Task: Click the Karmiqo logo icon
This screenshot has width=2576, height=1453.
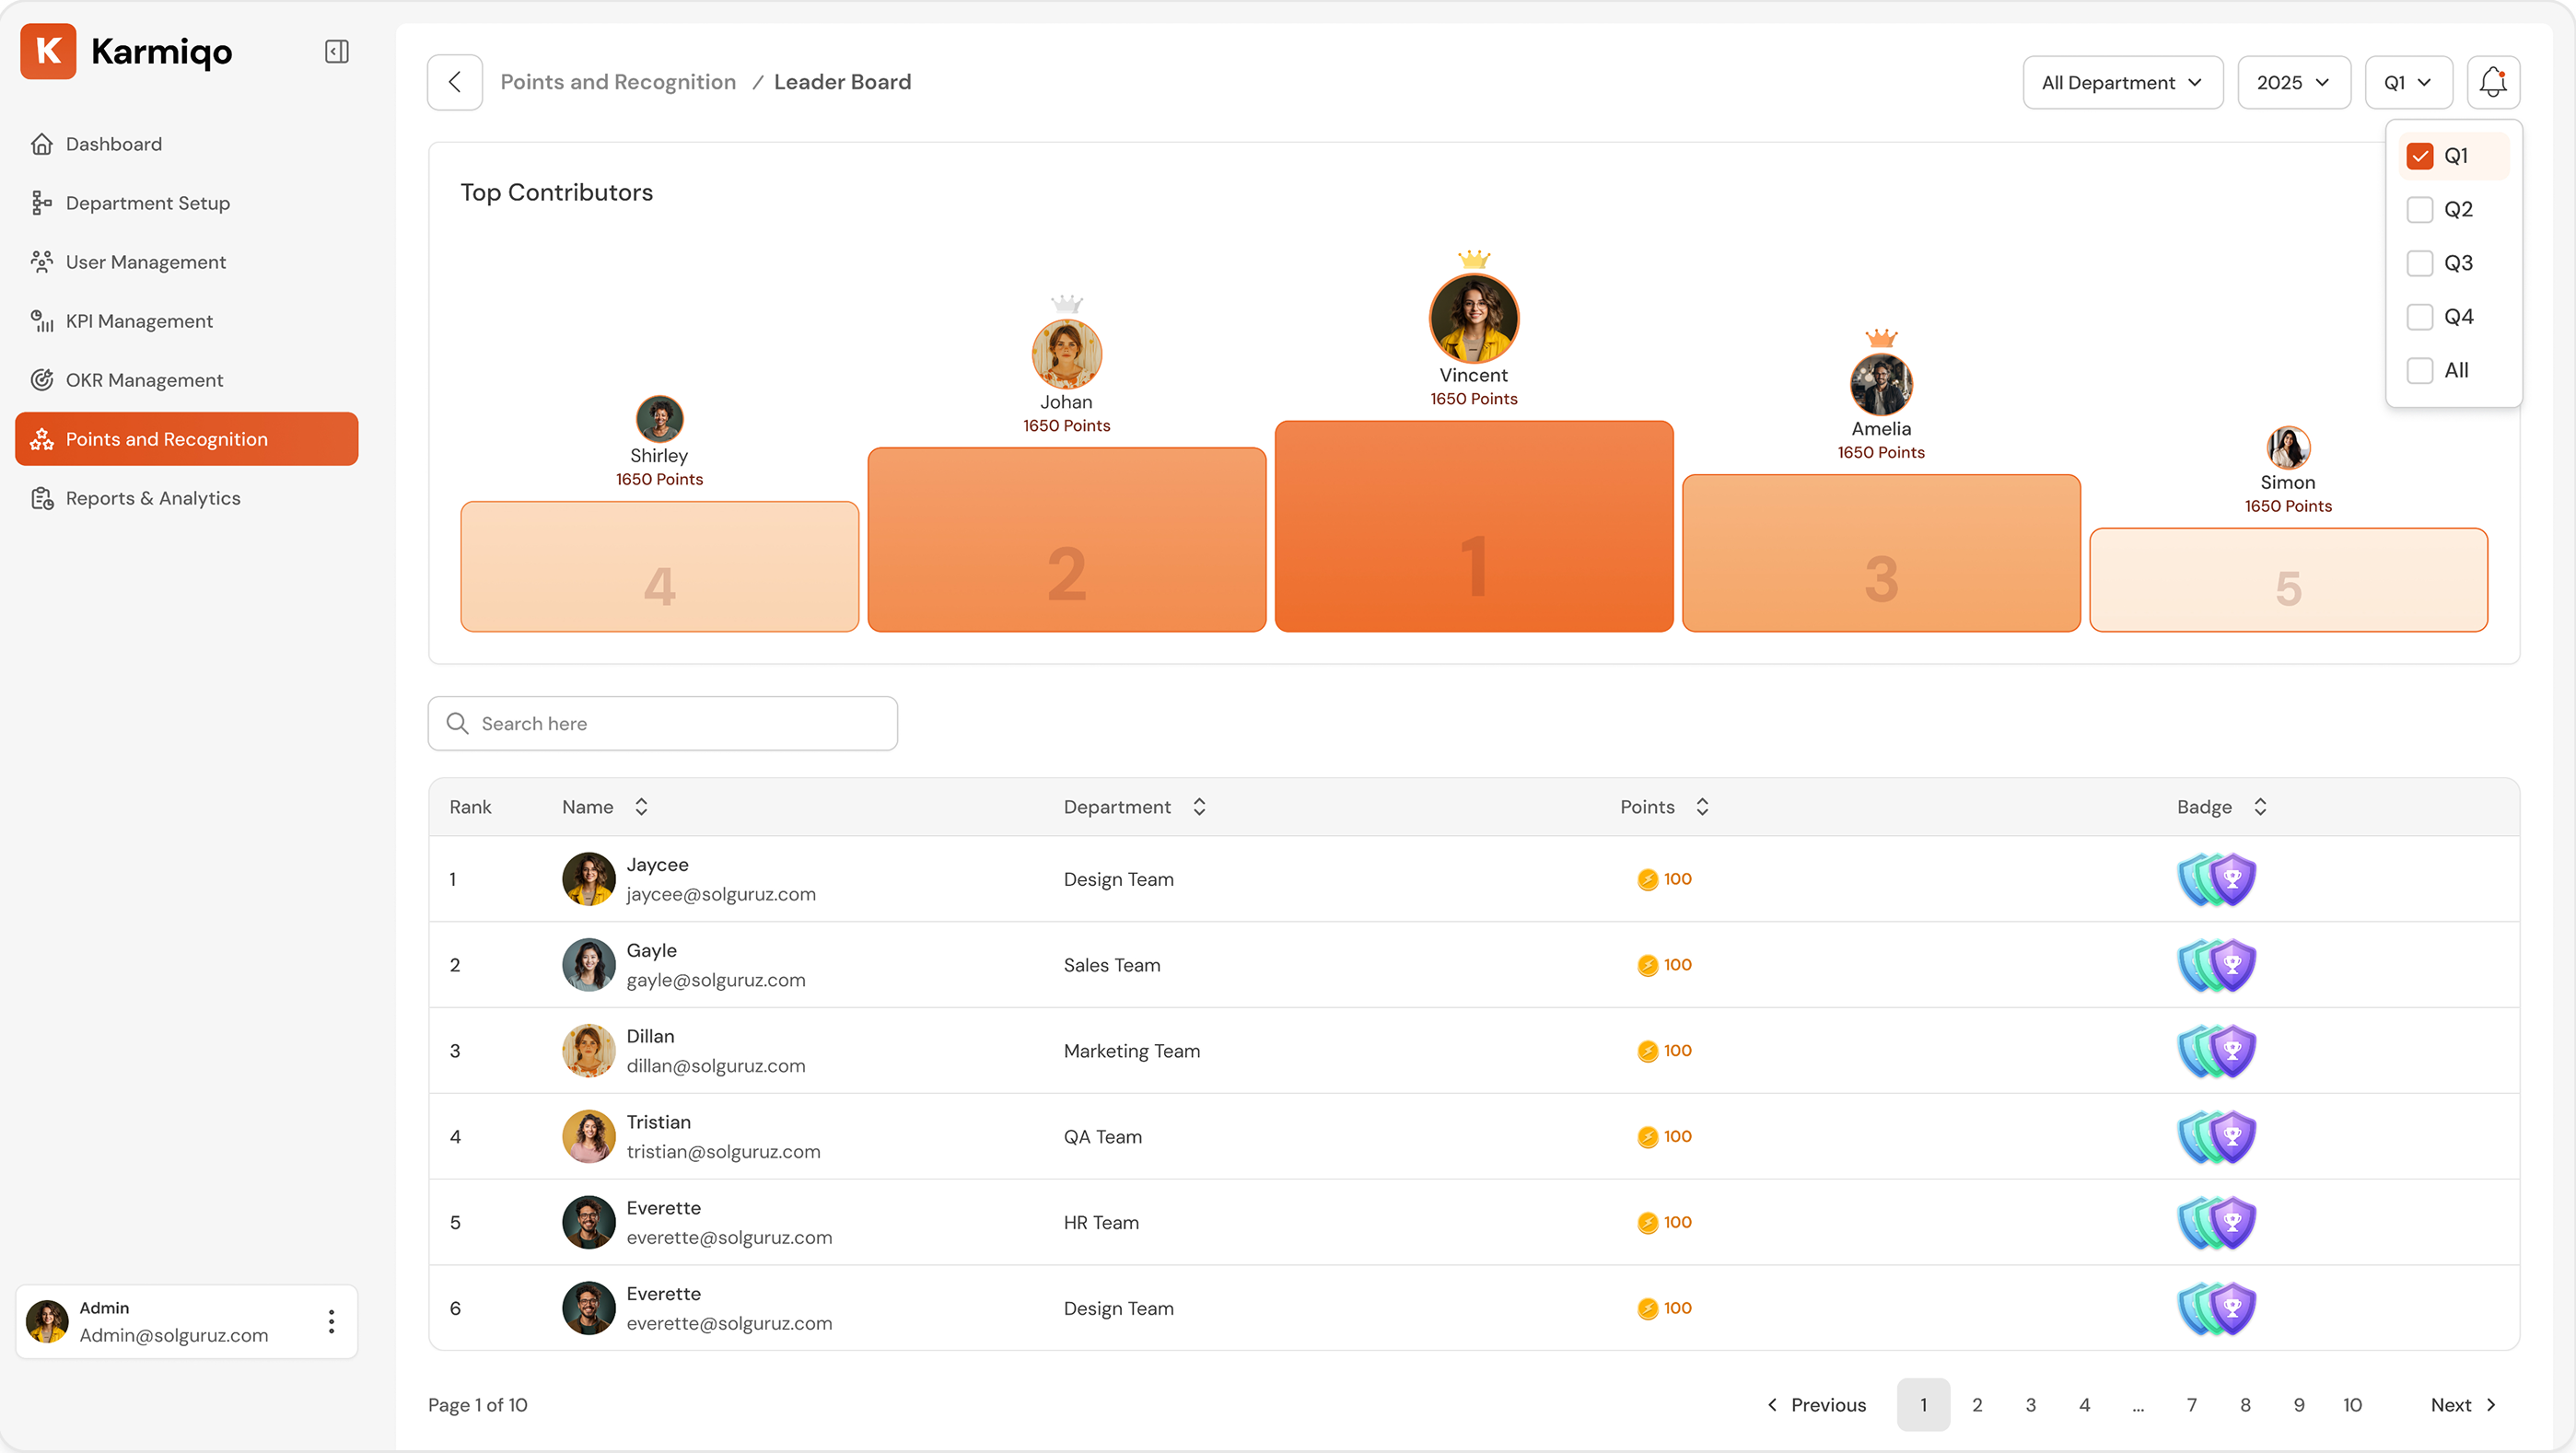Action: point(48,51)
